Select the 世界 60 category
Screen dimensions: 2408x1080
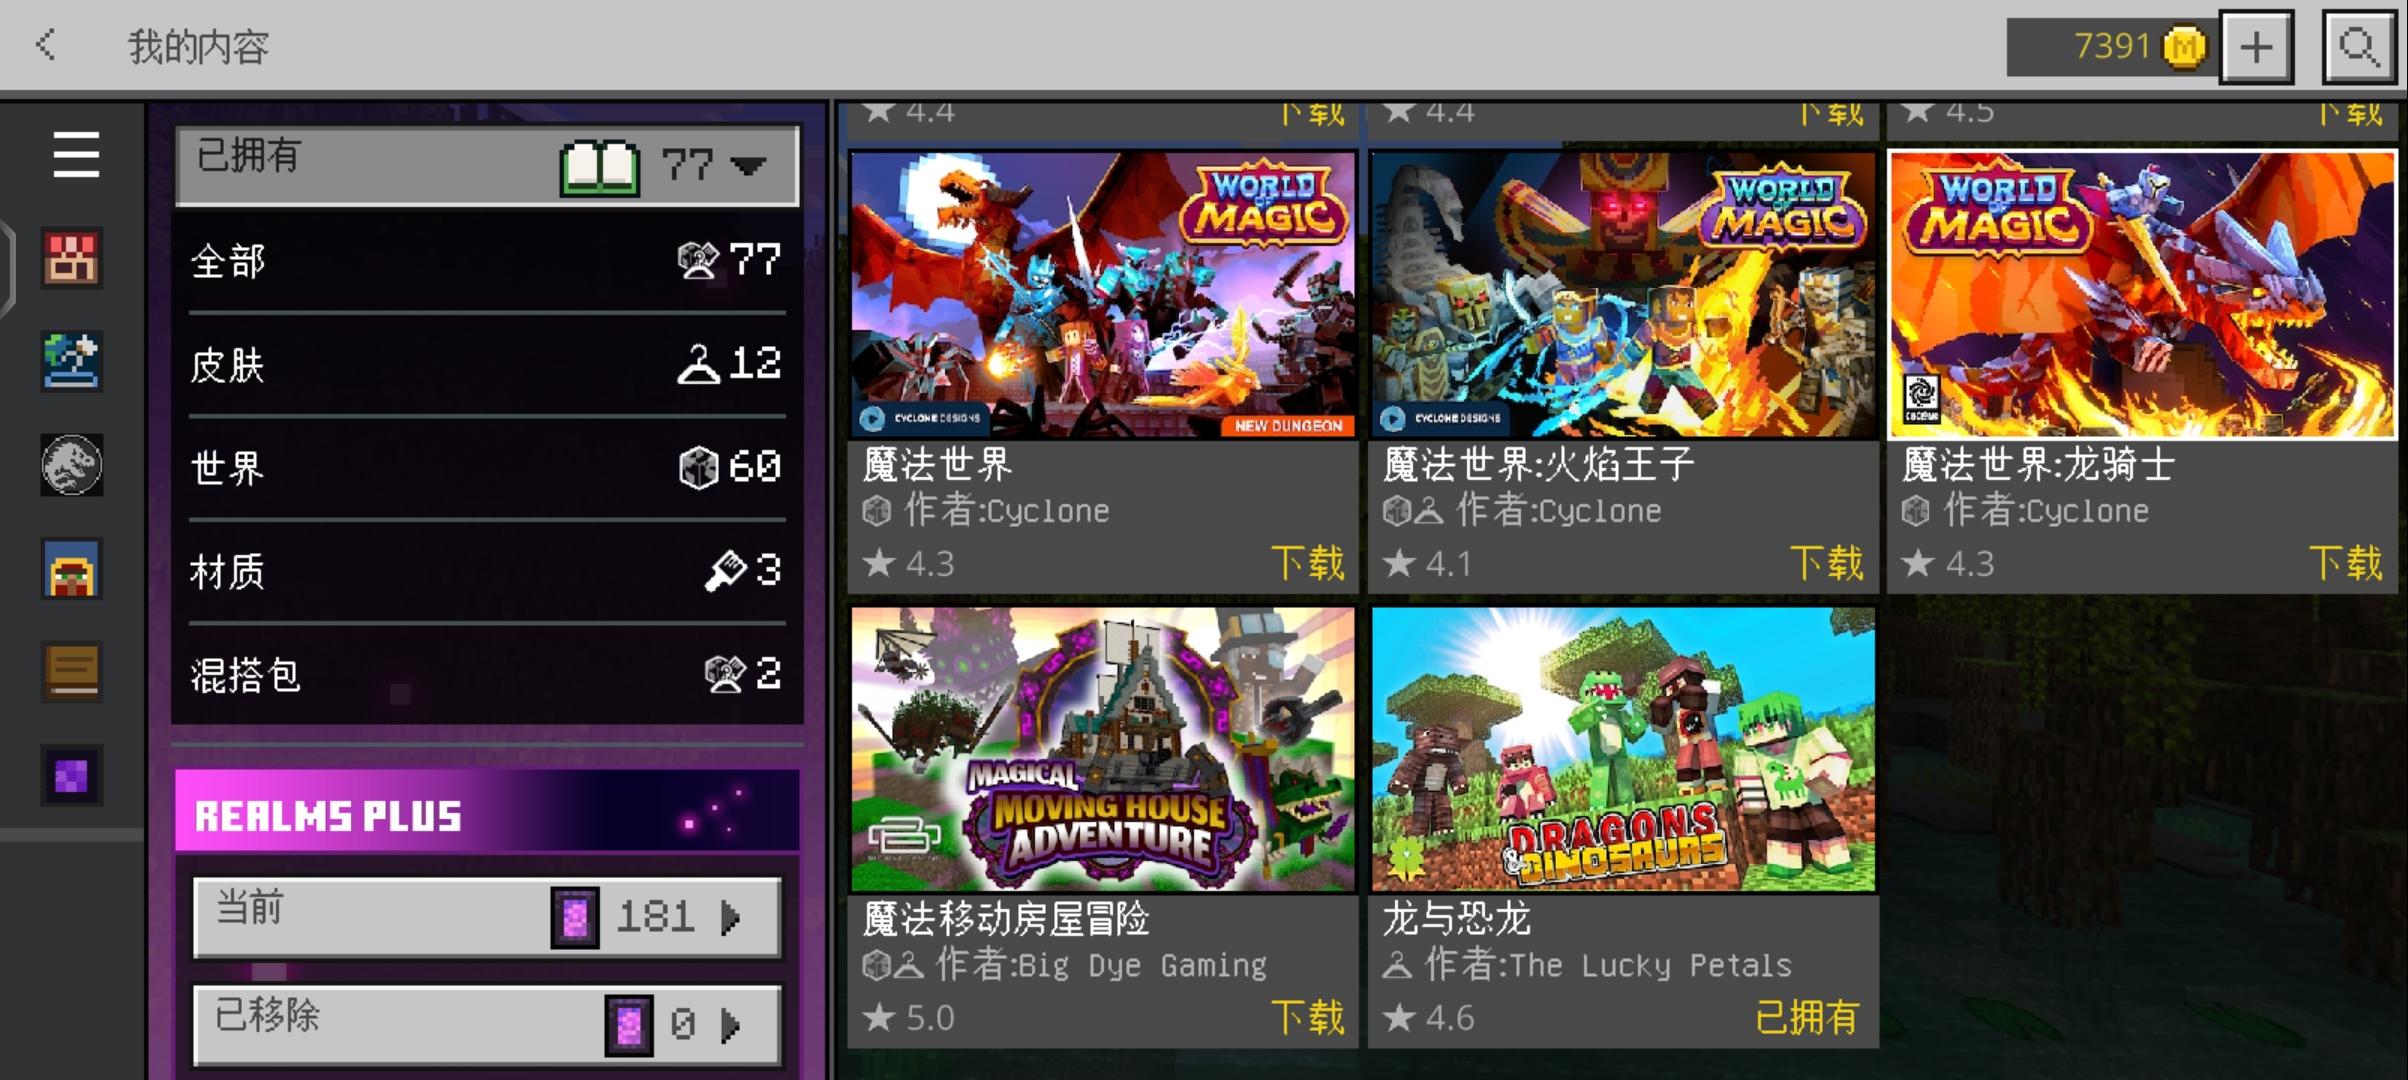click(487, 468)
